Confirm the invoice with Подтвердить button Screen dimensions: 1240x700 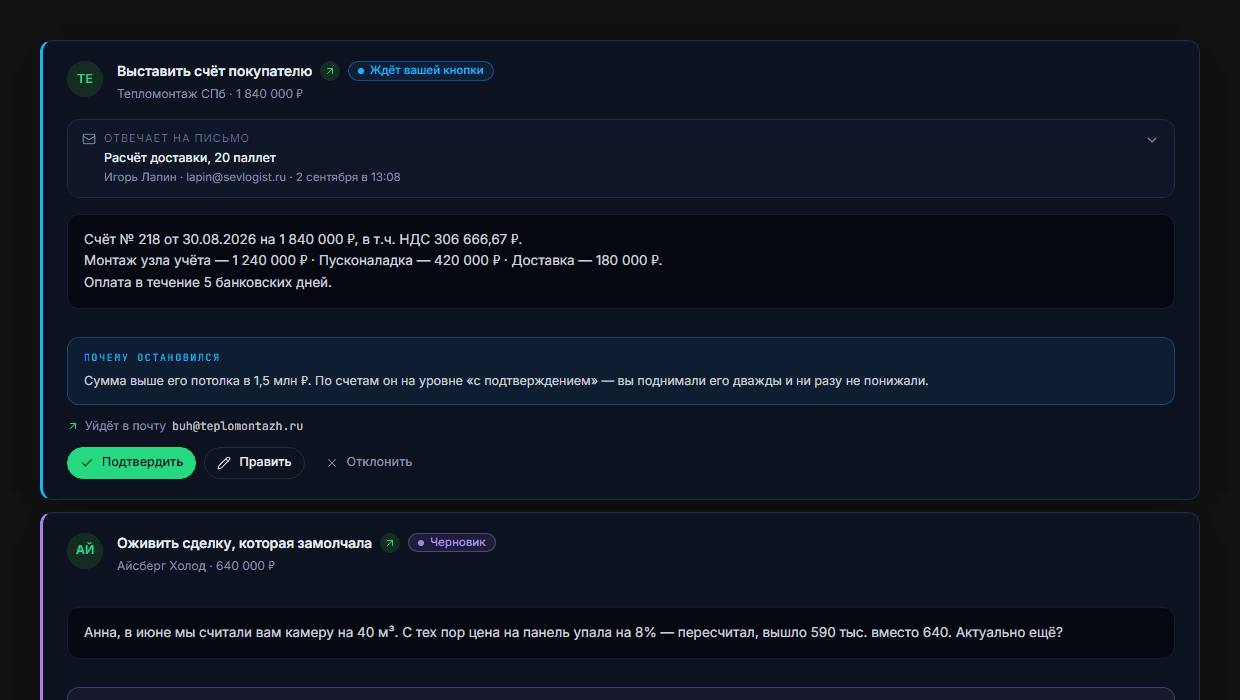tap(131, 463)
